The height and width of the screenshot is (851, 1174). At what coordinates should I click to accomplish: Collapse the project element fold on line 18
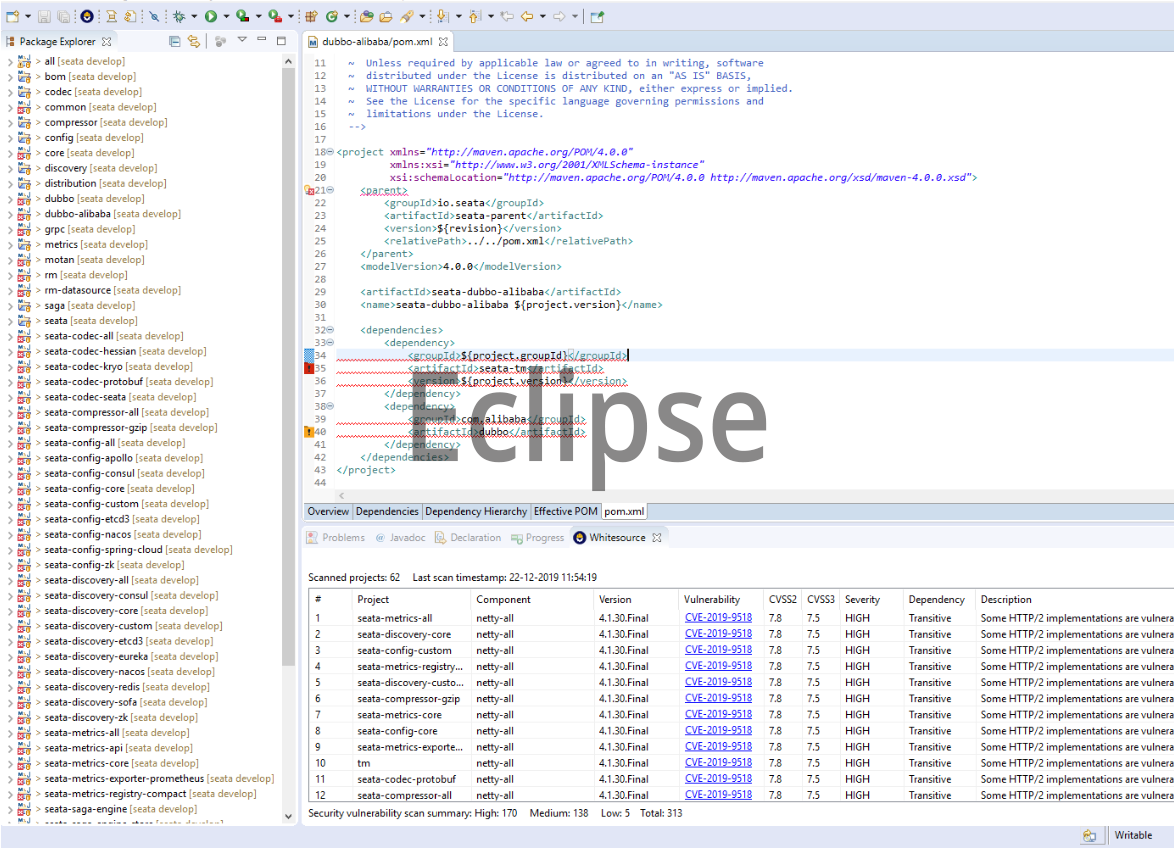click(330, 152)
